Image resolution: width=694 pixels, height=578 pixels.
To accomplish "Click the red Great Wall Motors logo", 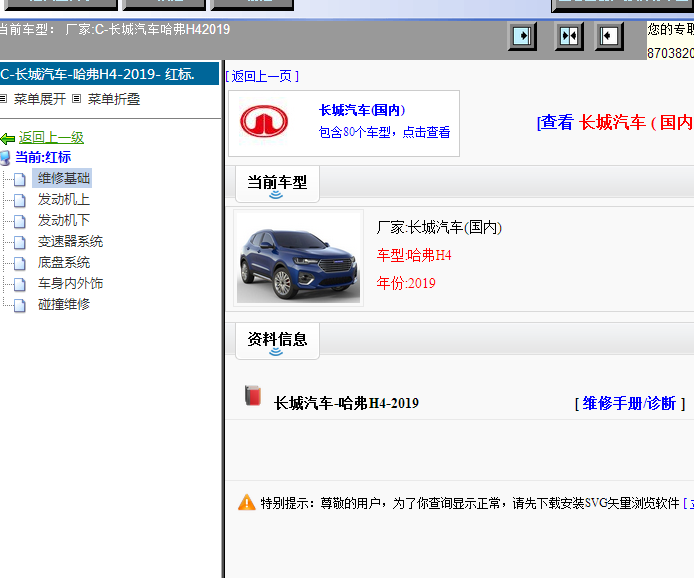I will pos(264,121).
